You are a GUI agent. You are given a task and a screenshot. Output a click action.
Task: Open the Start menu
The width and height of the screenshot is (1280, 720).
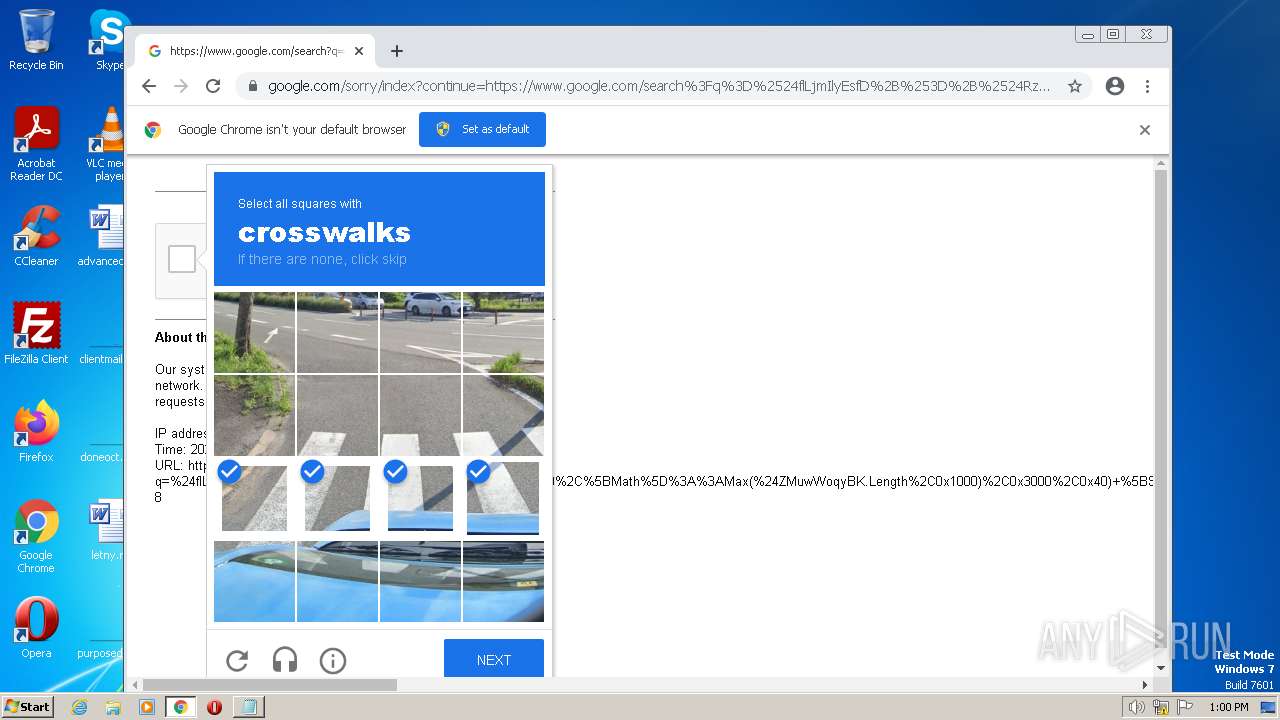(27, 706)
